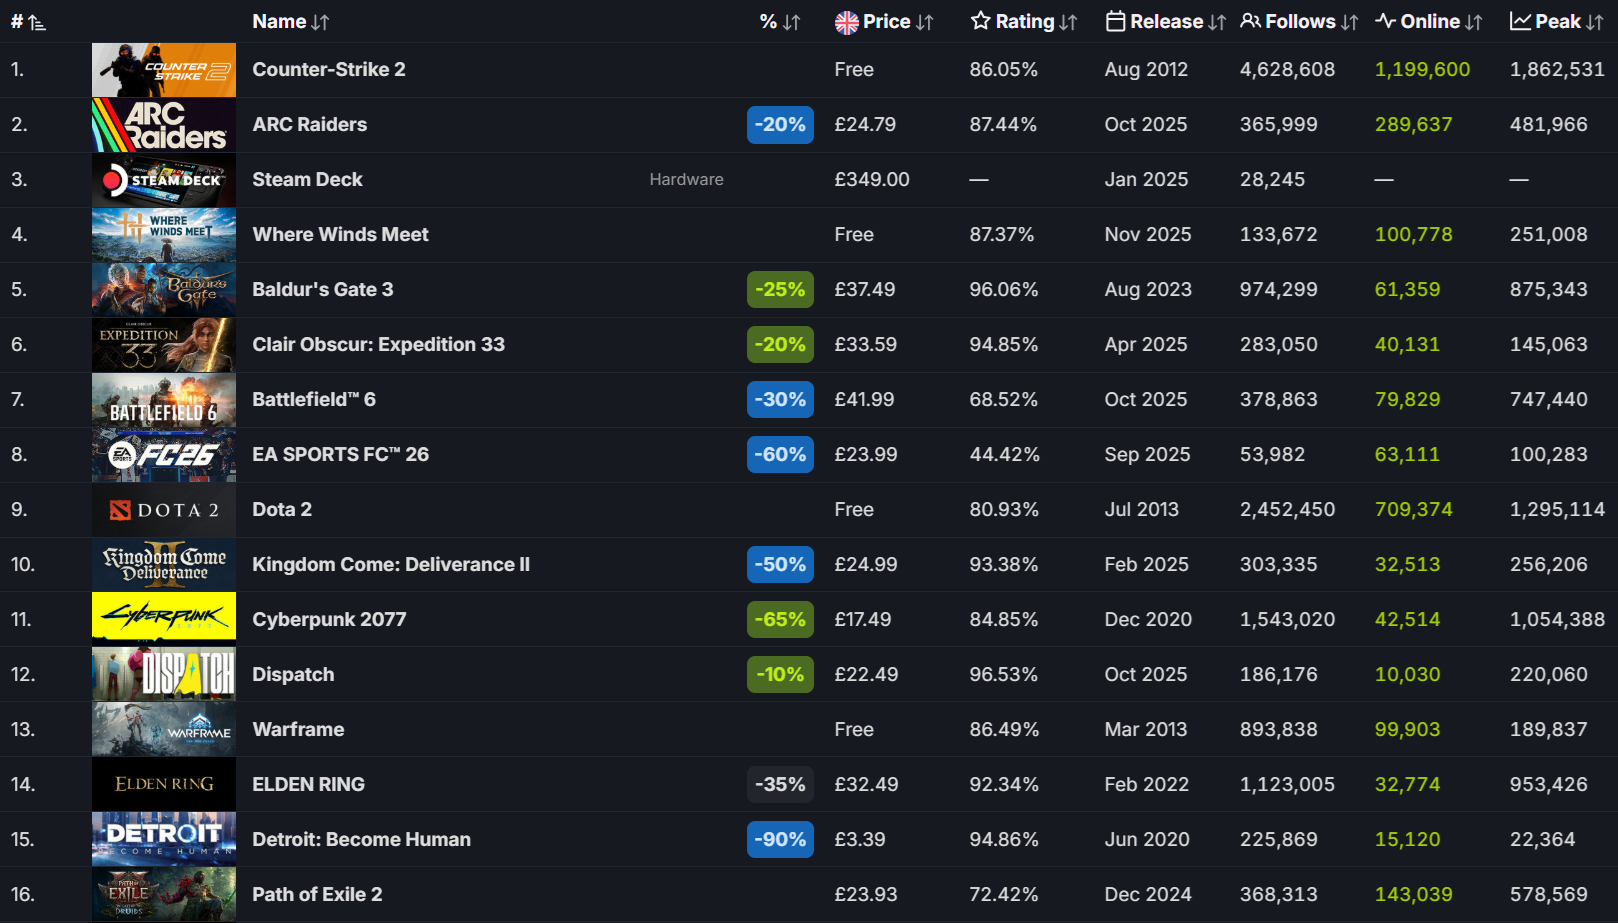Click the 22,364 peak value
The height and width of the screenshot is (923, 1618).
1542,839
